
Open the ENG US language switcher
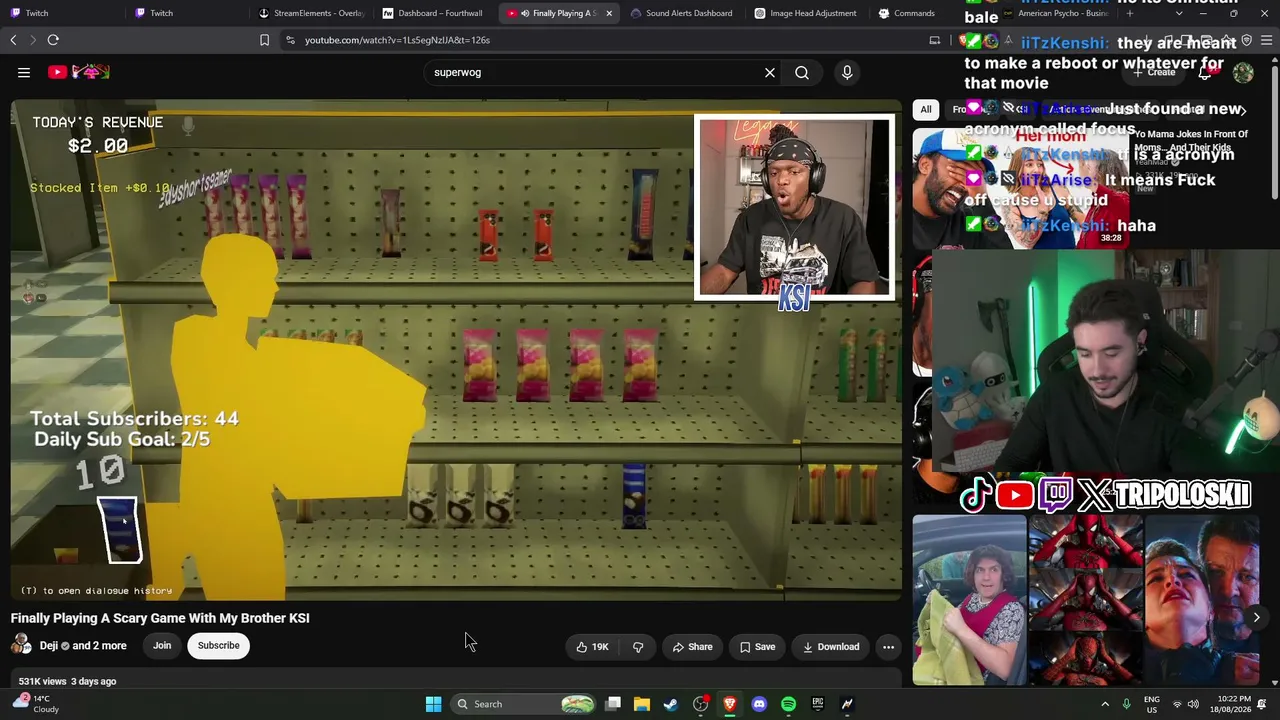click(x=1152, y=704)
